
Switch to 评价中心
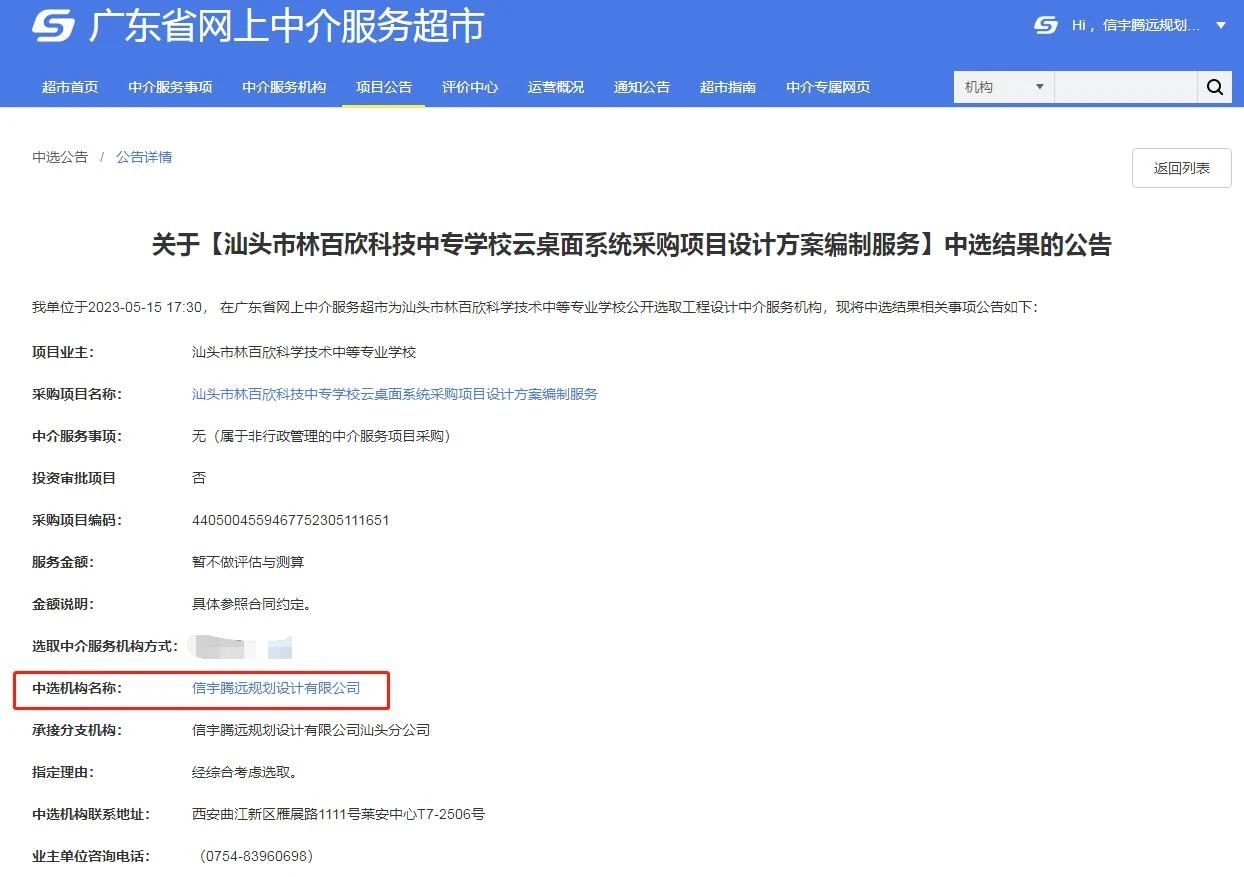point(470,87)
